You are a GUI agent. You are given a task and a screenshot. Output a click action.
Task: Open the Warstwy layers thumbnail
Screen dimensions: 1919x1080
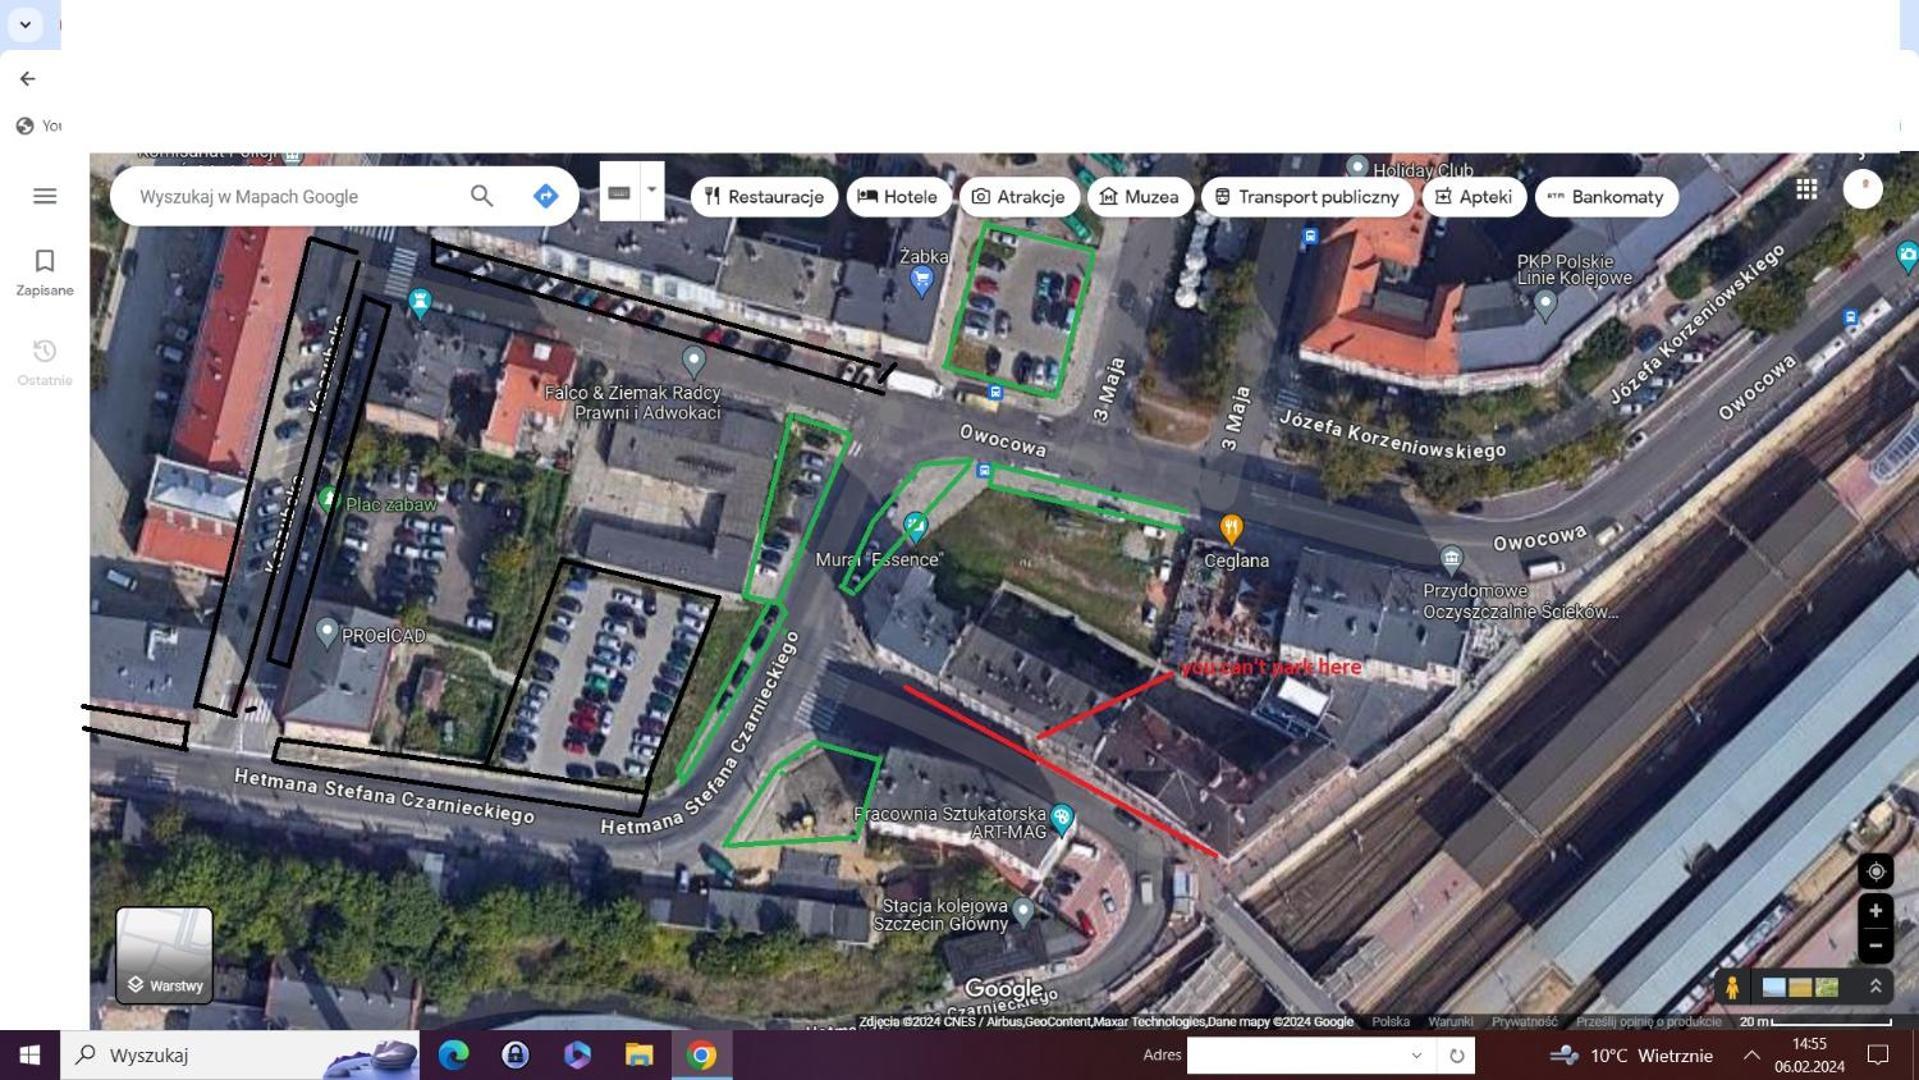click(164, 955)
